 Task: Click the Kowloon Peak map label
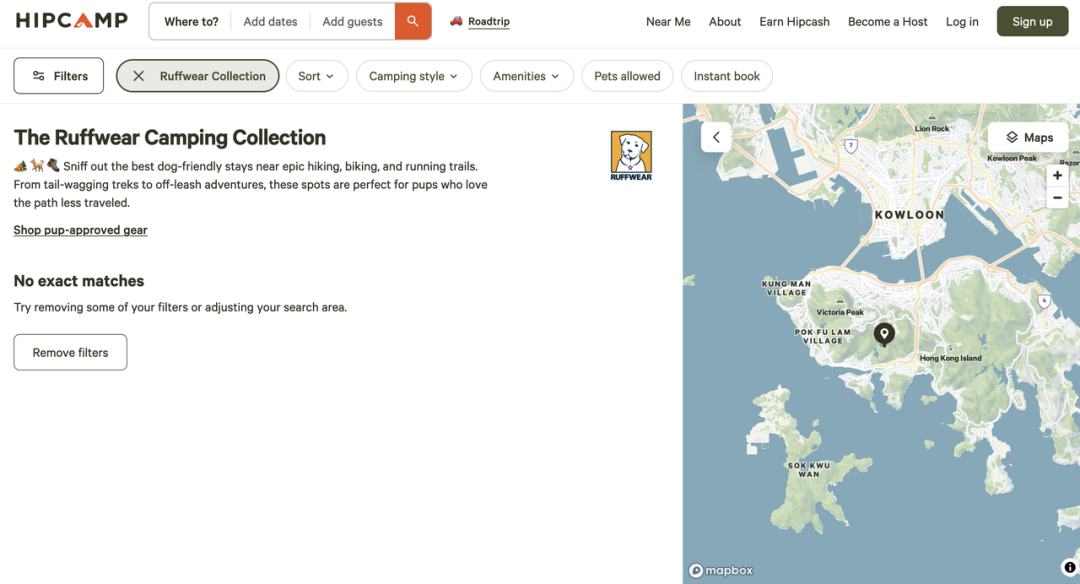click(1012, 158)
